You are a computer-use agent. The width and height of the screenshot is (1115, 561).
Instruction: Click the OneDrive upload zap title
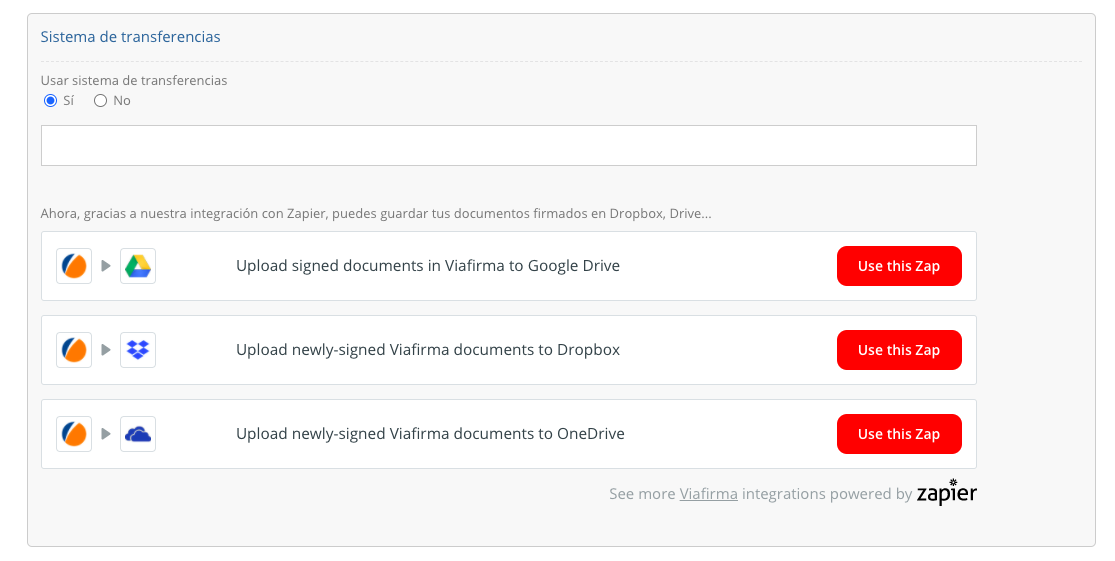point(430,434)
